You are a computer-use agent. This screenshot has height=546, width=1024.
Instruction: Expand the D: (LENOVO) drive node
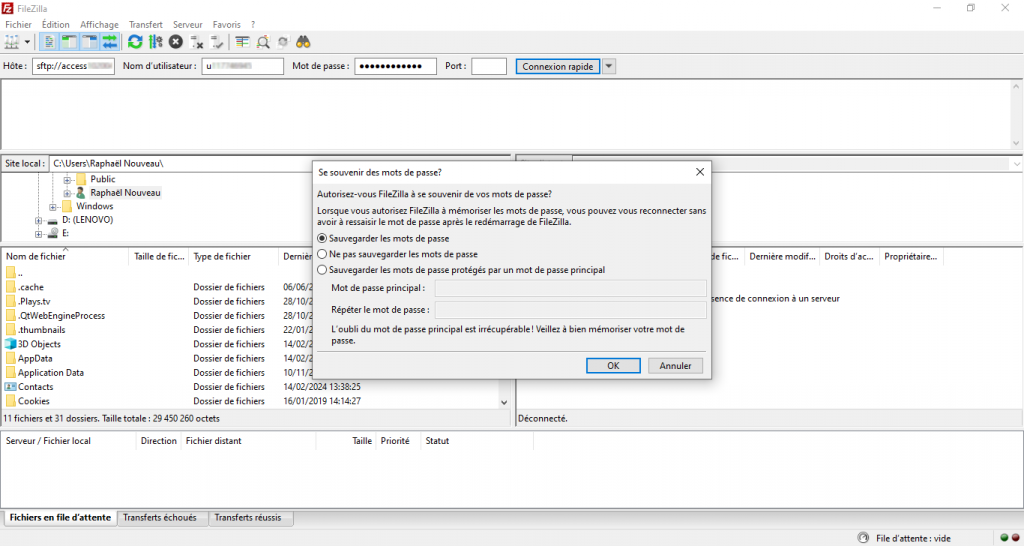(x=39, y=220)
